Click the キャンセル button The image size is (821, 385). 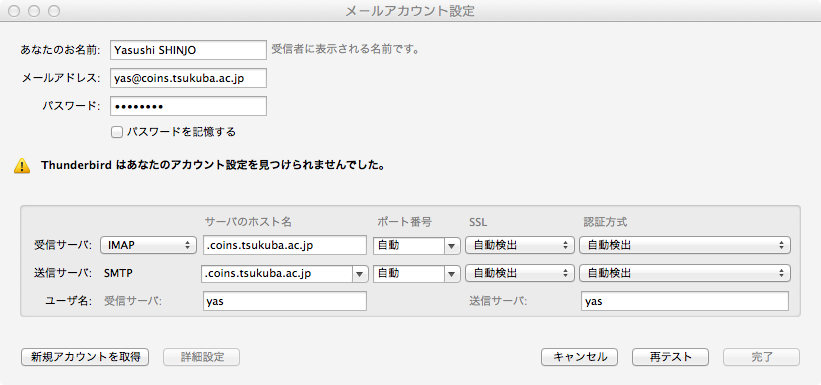580,357
